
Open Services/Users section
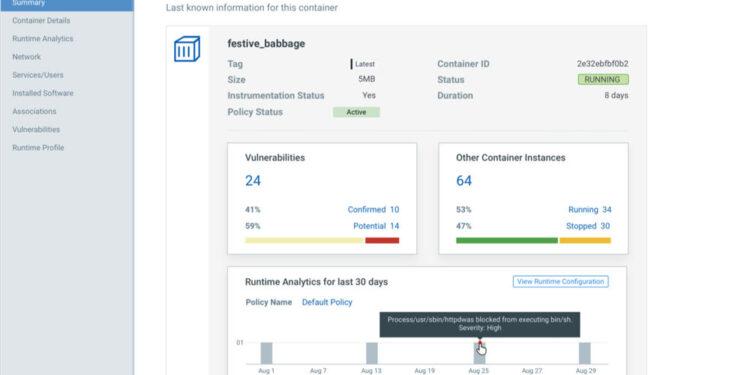[x=38, y=75]
